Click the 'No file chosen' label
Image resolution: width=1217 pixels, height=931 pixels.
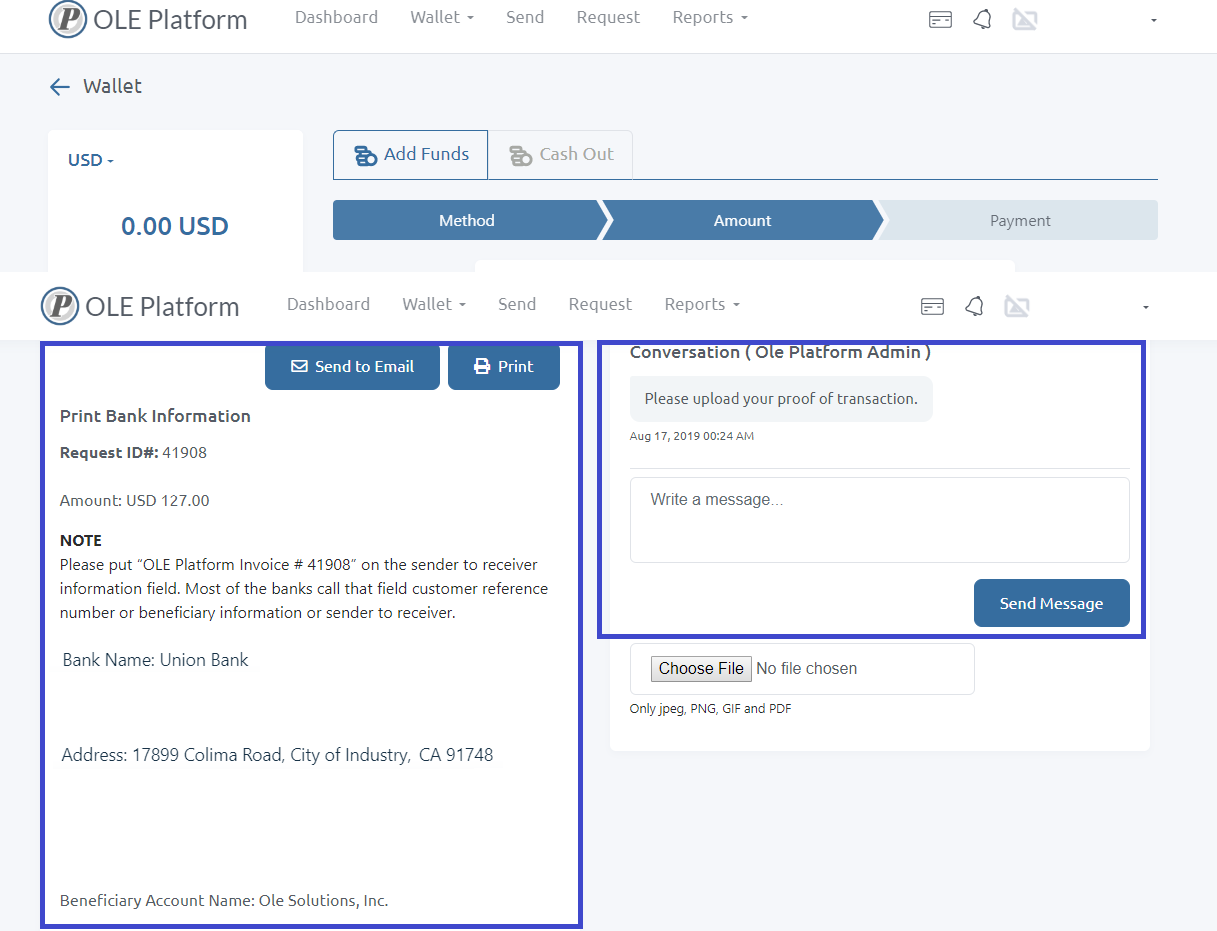pos(807,668)
